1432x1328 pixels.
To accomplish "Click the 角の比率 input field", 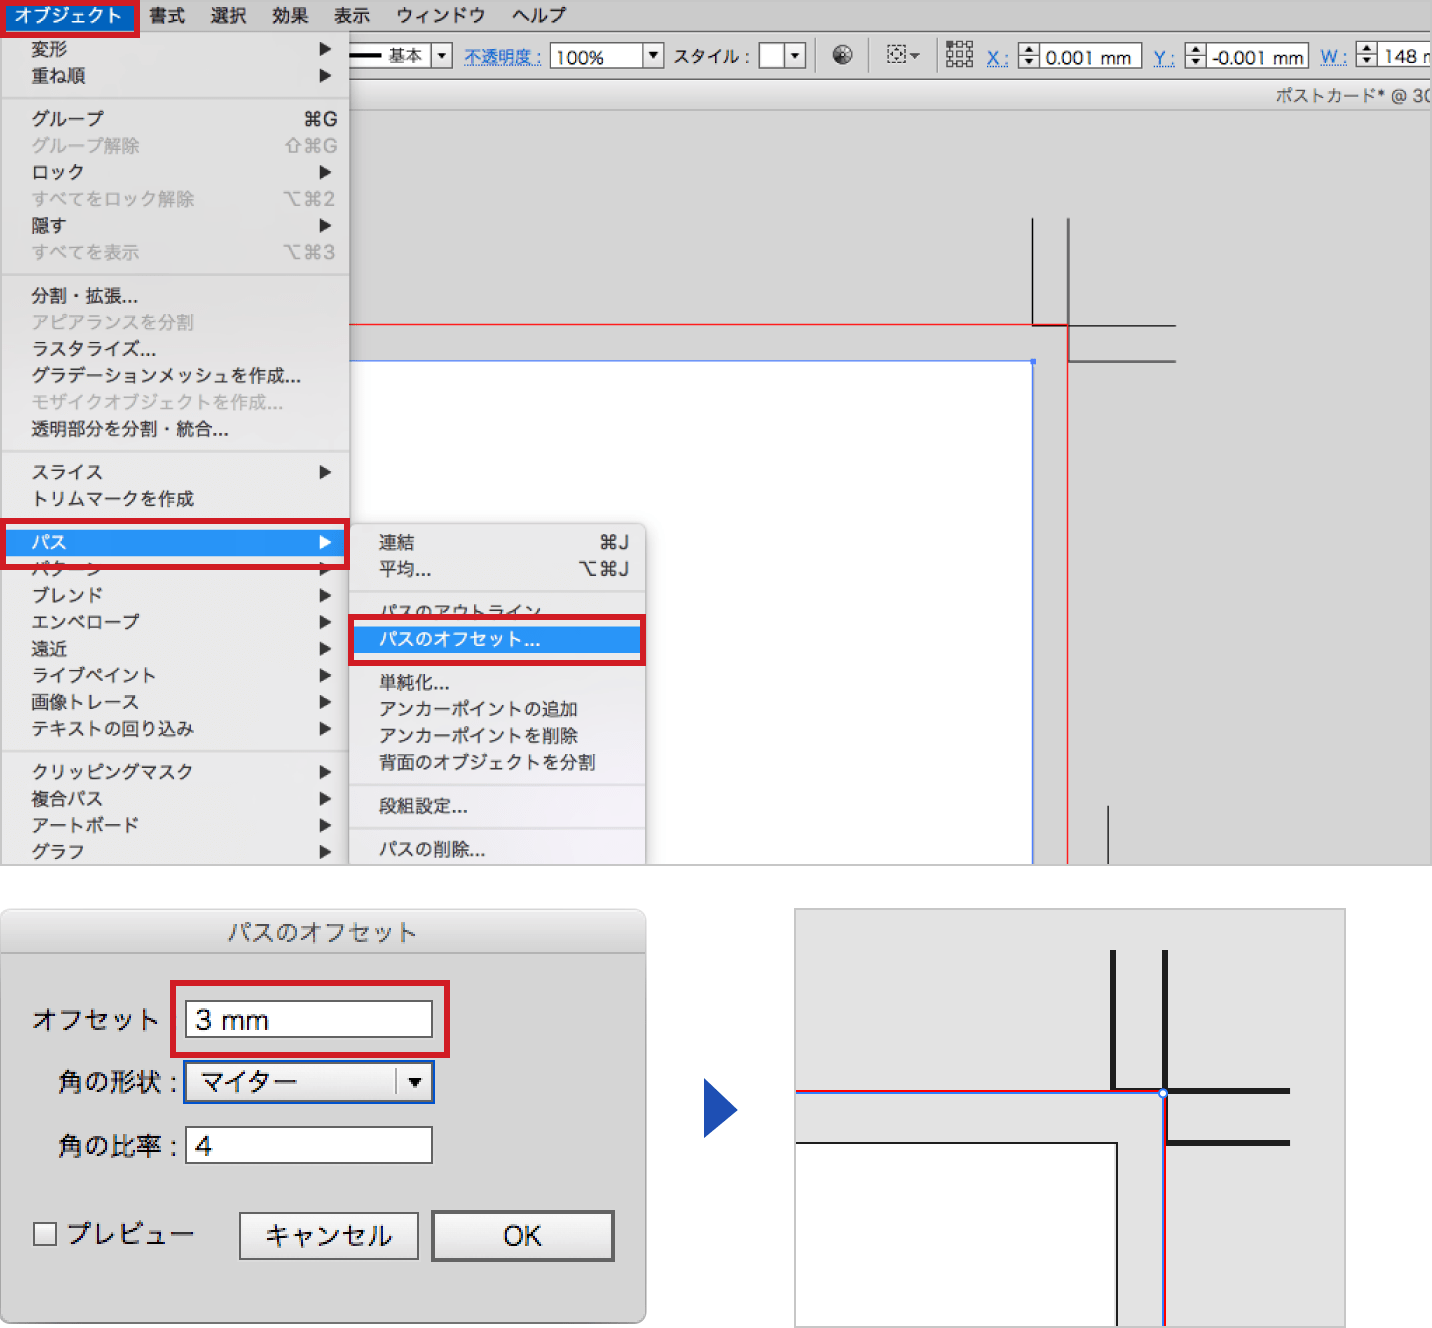I will click(x=309, y=1146).
